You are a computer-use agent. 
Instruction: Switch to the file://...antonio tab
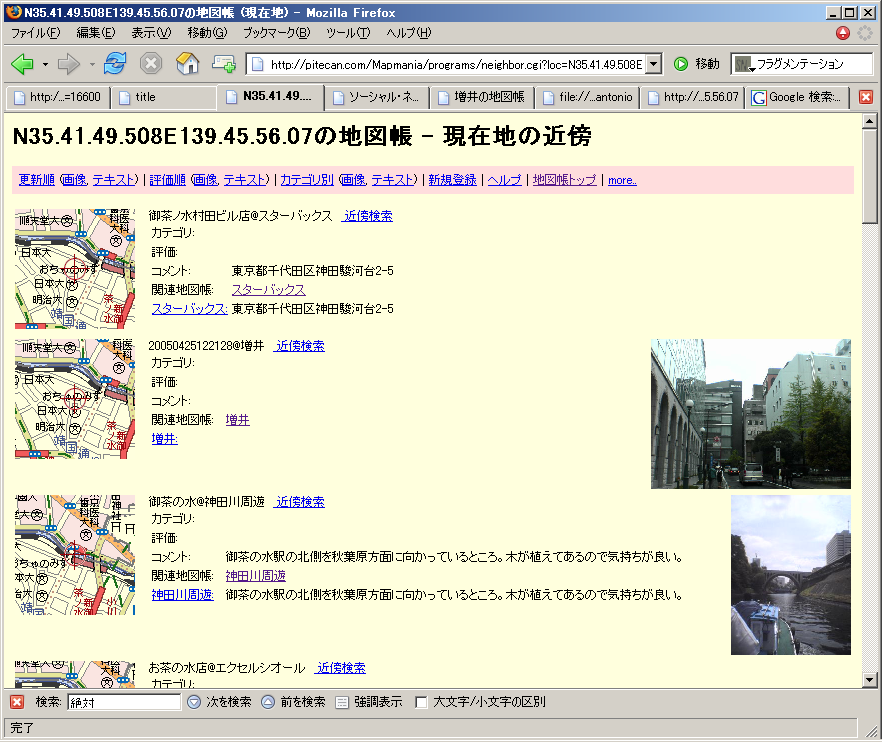587,97
